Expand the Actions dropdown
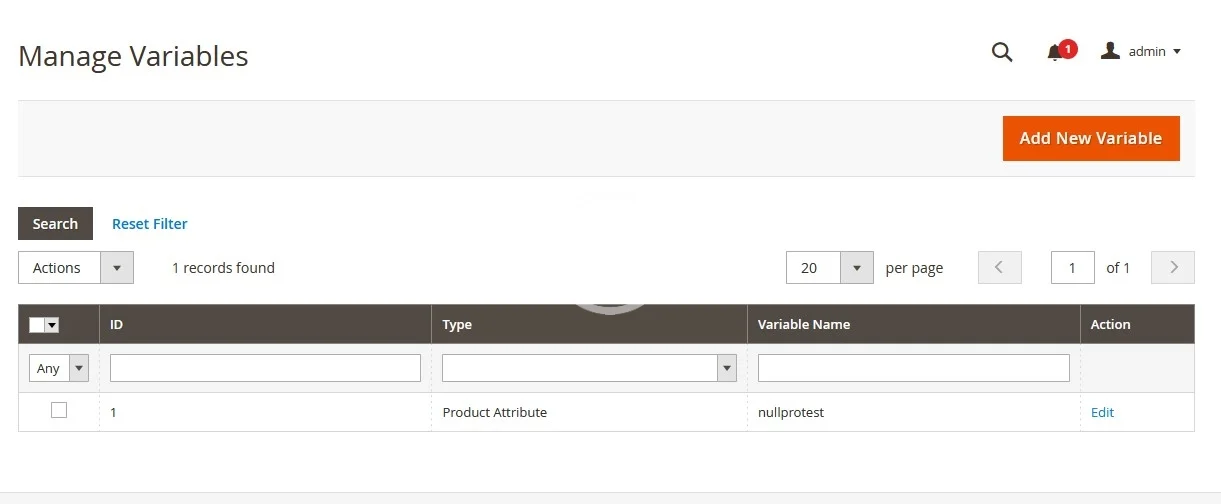The width and height of the screenshot is (1221, 504). pyautogui.click(x=75, y=268)
